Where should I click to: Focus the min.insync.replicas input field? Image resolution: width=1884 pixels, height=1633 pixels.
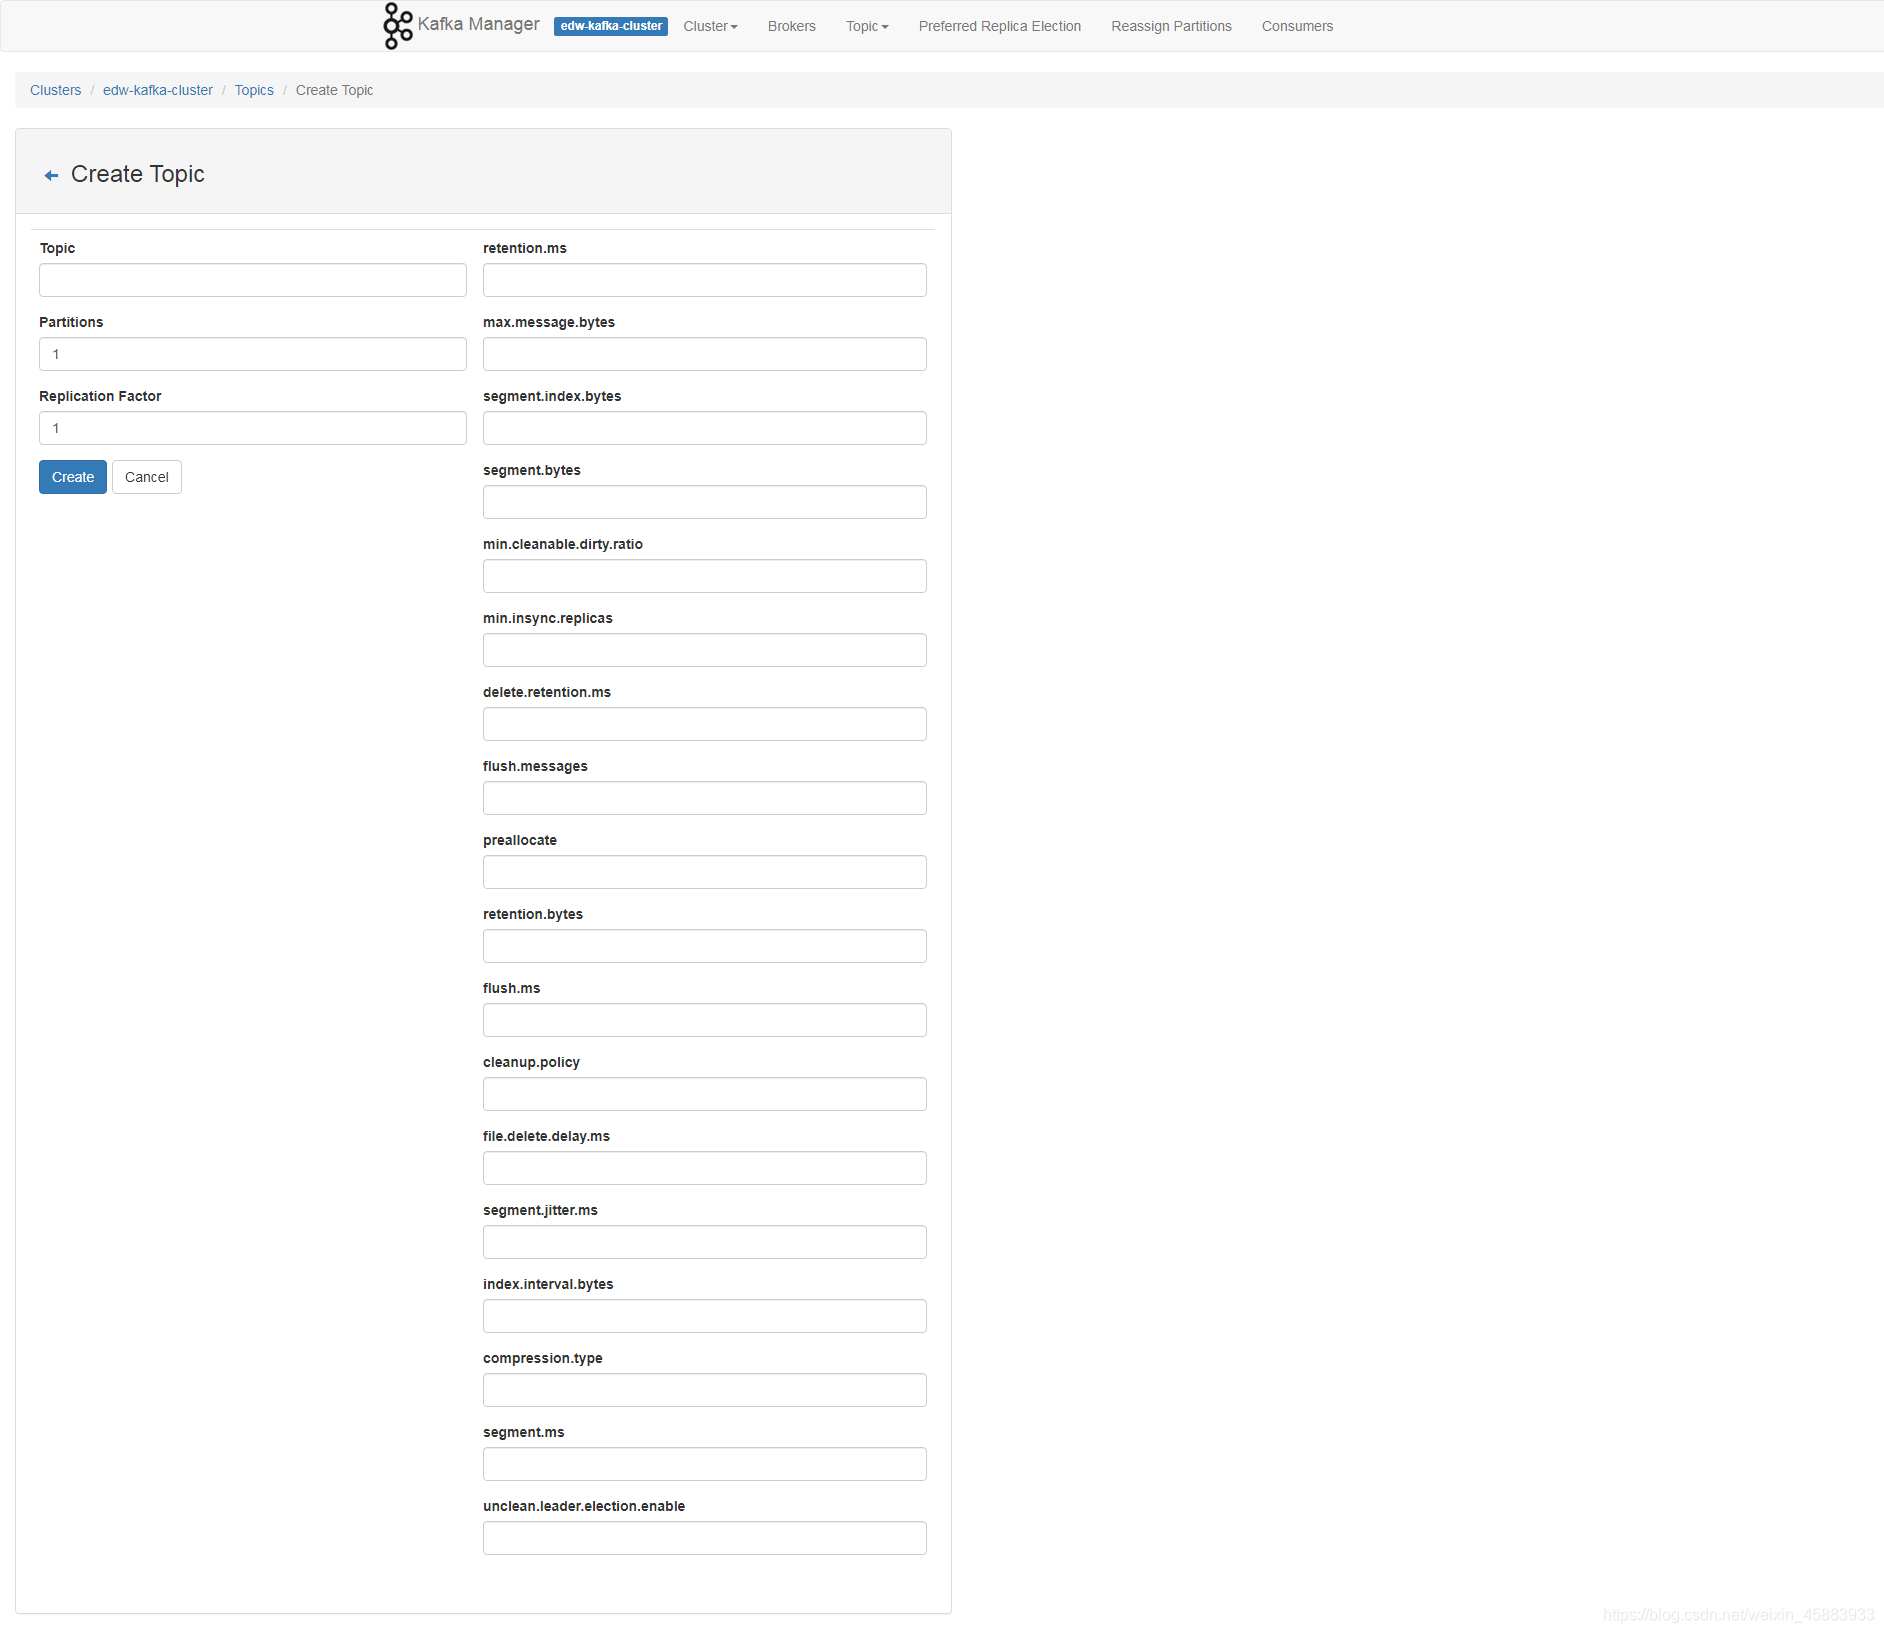point(705,650)
